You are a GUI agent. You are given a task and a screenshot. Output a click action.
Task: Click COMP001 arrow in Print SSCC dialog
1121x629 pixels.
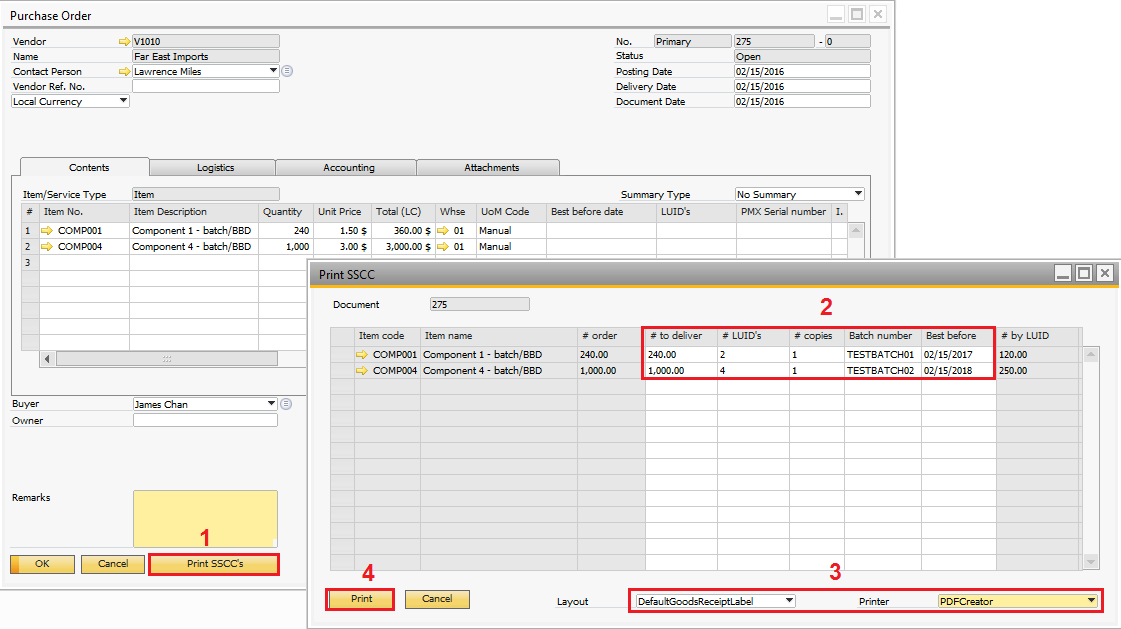(362, 355)
